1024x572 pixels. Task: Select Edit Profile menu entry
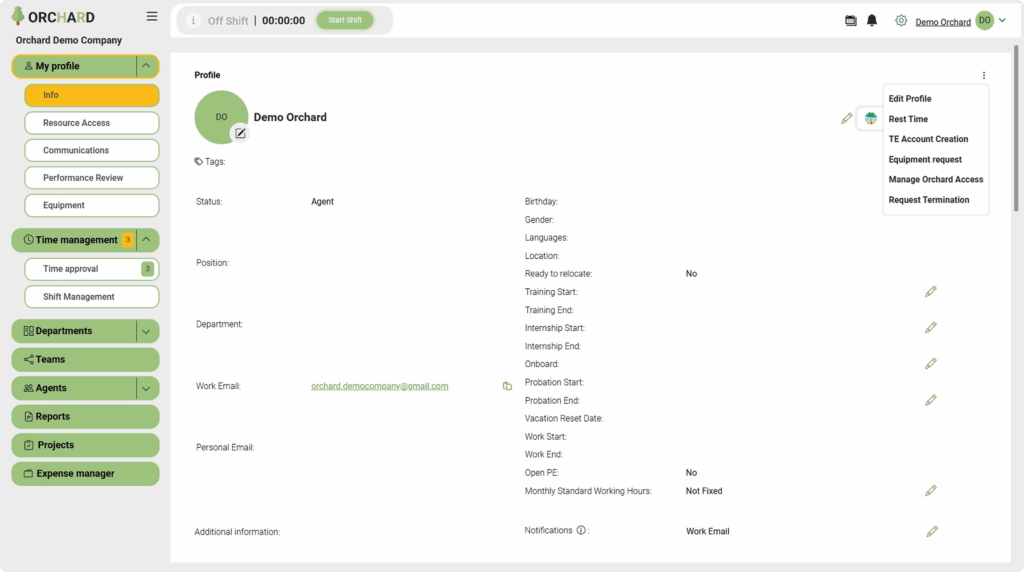[x=910, y=99]
